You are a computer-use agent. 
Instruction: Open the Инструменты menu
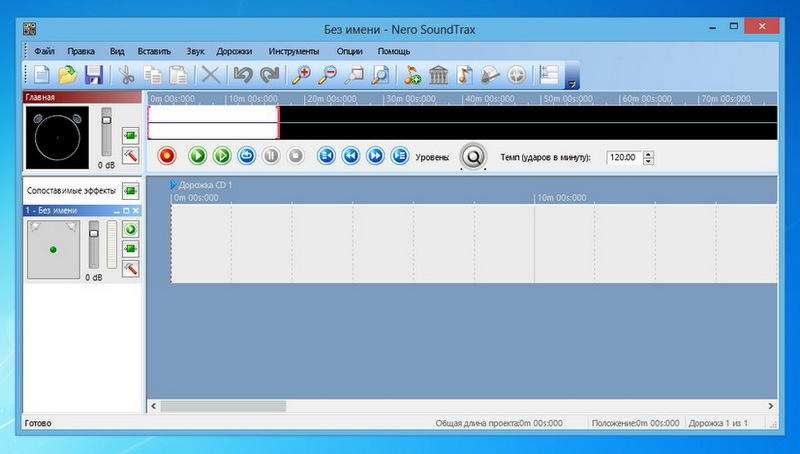(294, 51)
